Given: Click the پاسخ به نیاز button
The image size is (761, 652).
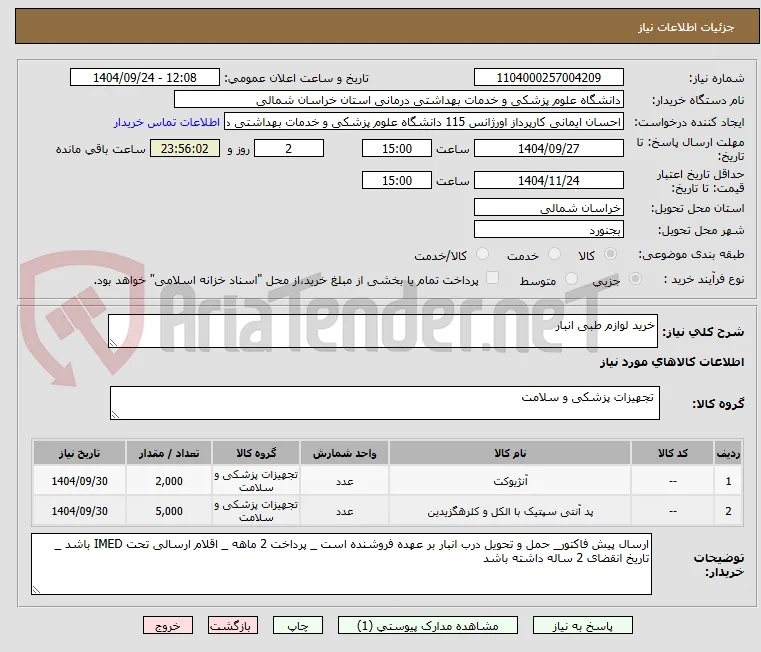Looking at the screenshot, I should (x=582, y=625).
